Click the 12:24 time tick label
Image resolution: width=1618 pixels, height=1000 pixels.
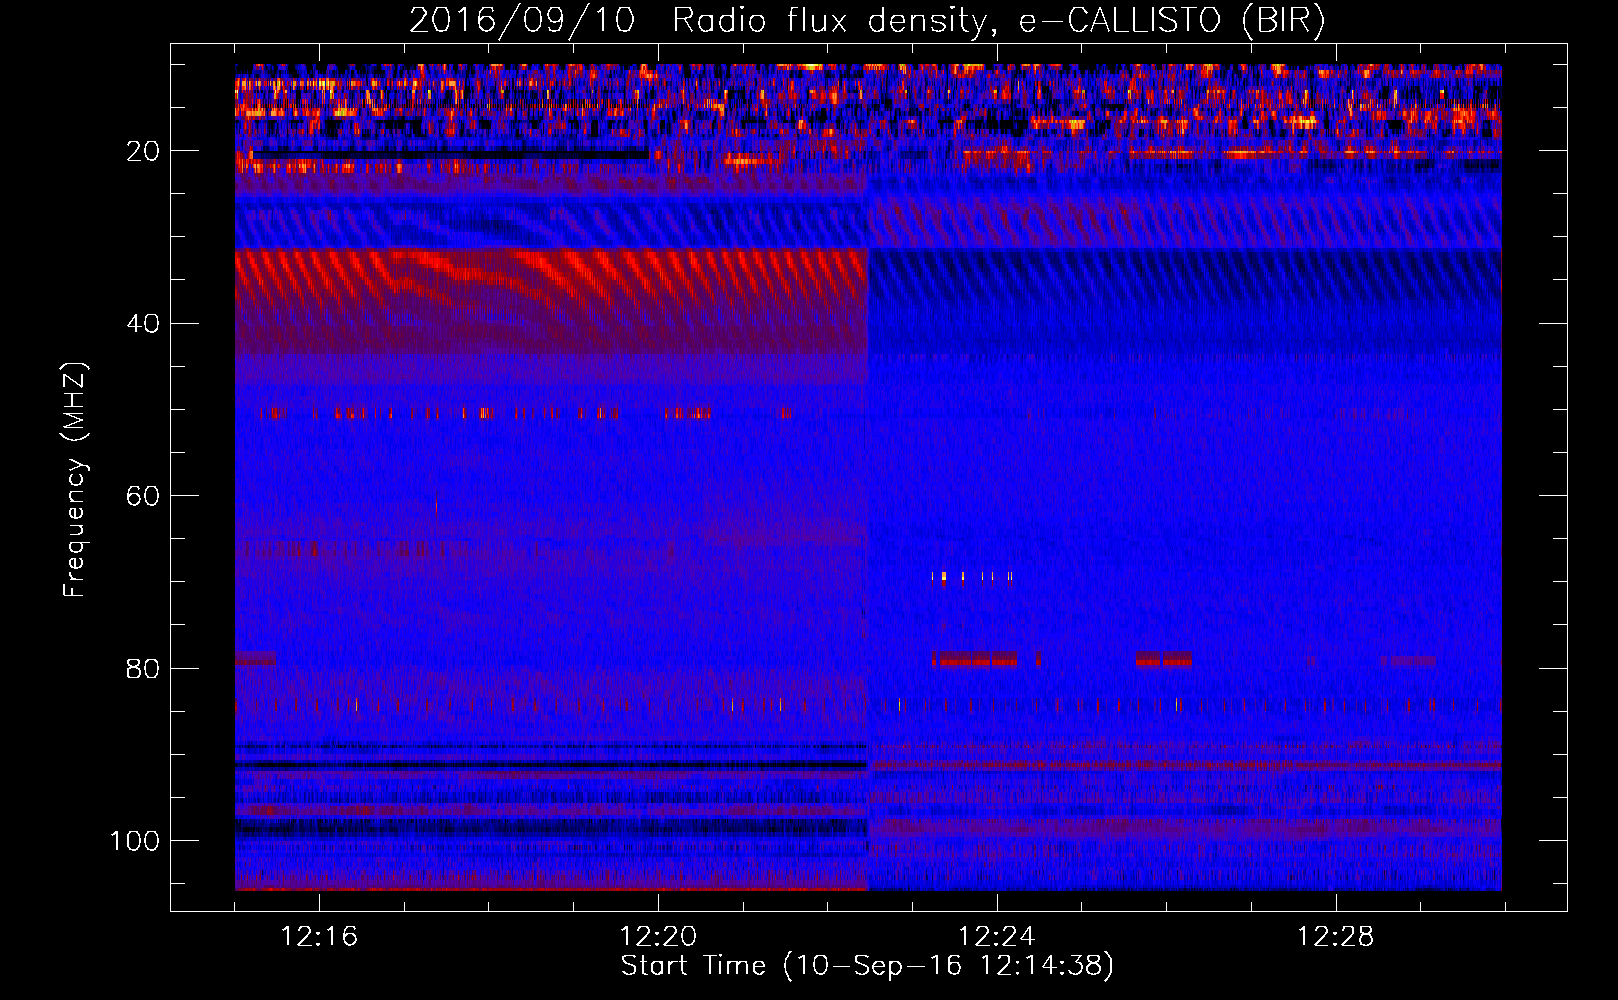(997, 937)
